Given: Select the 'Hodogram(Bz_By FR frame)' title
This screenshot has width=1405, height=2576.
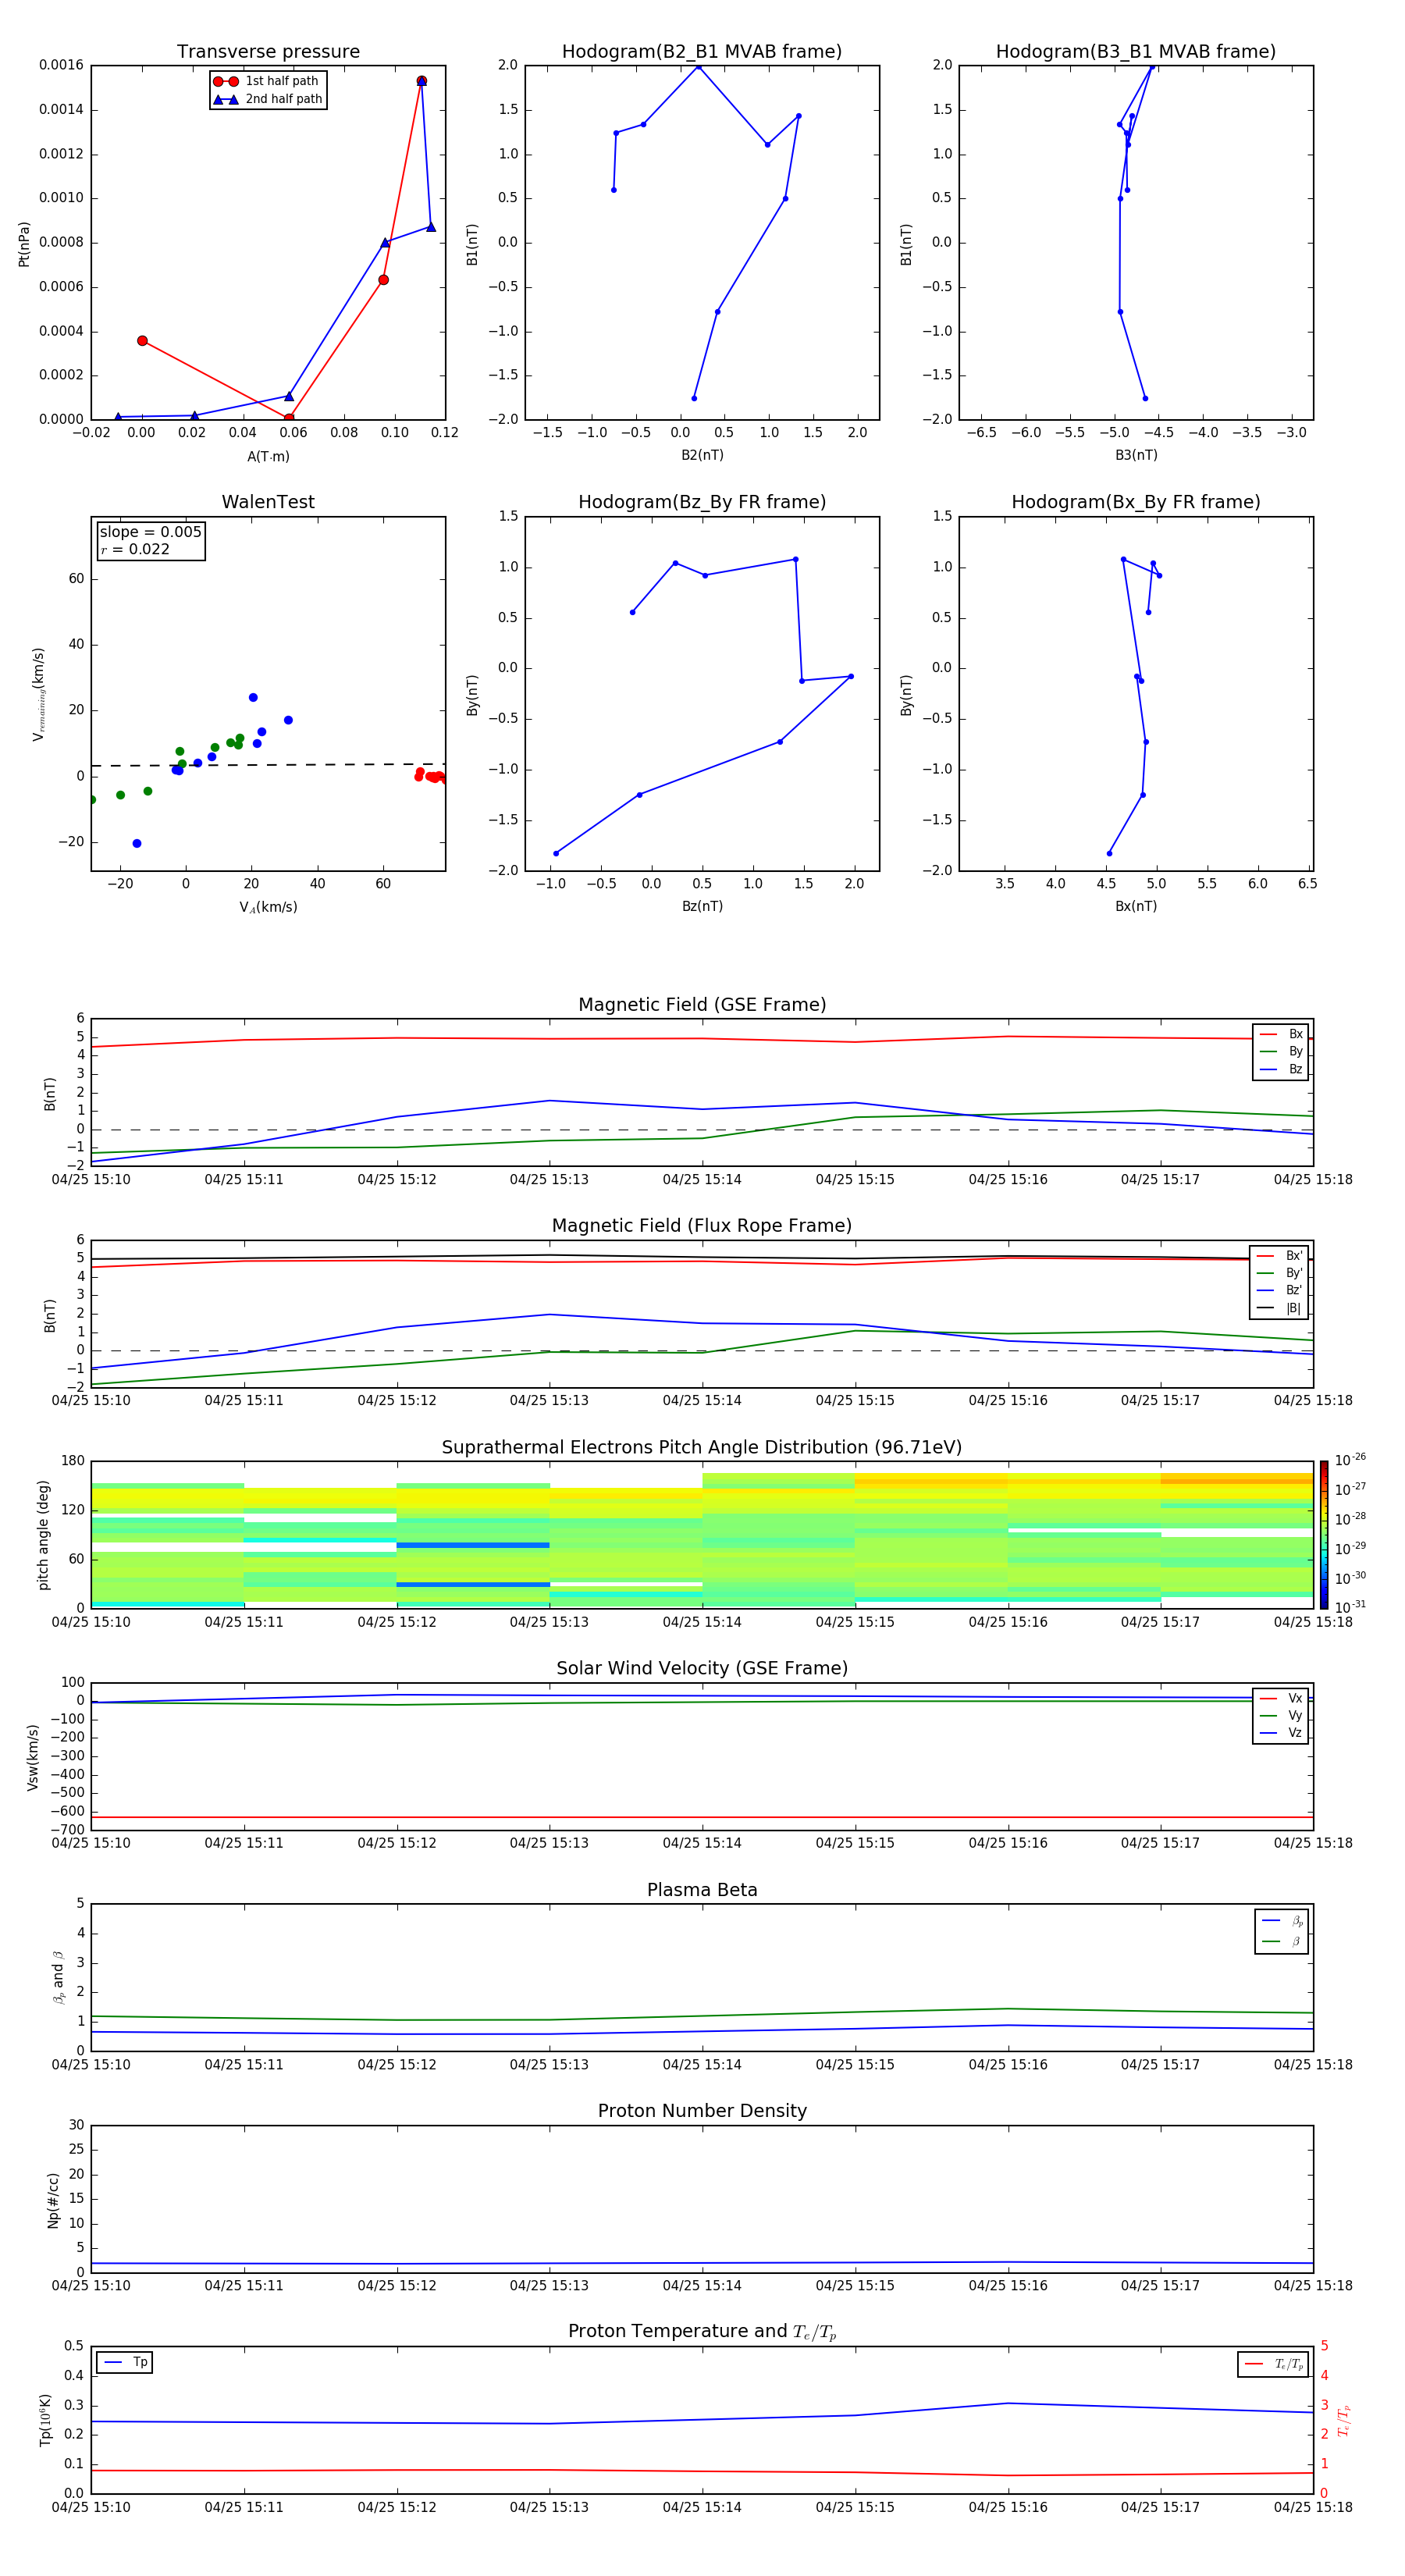Looking at the screenshot, I should click(x=702, y=502).
